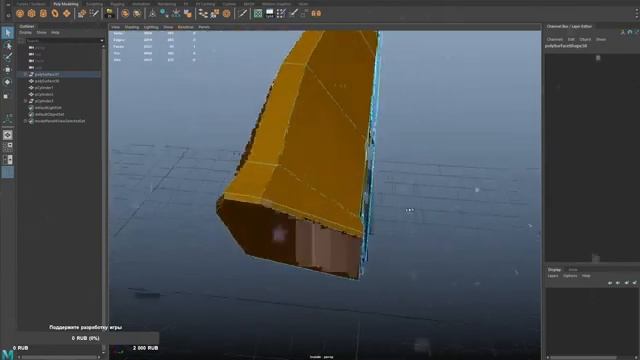Select defaultObjectSet in the Outliner

(49, 114)
